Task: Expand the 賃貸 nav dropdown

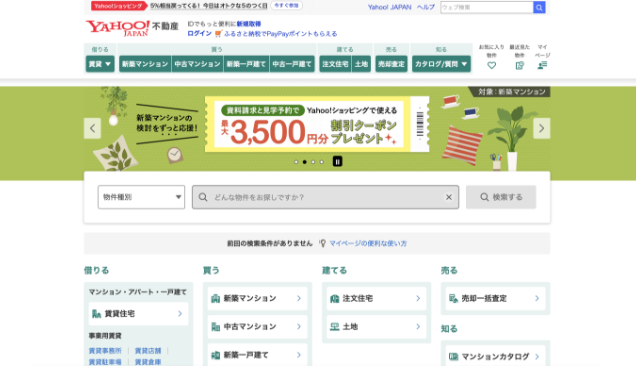Action: pos(100,64)
